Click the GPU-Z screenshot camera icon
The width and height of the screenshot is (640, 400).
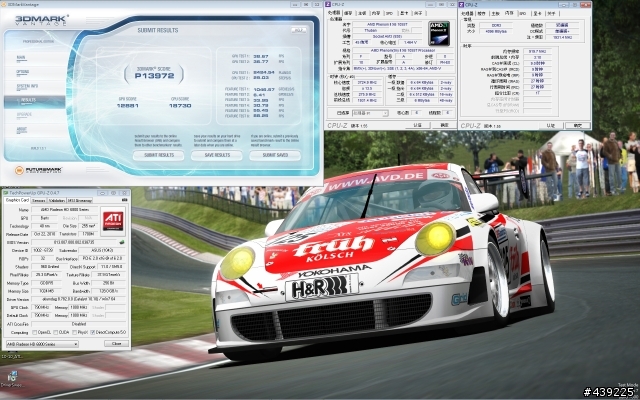125,200
